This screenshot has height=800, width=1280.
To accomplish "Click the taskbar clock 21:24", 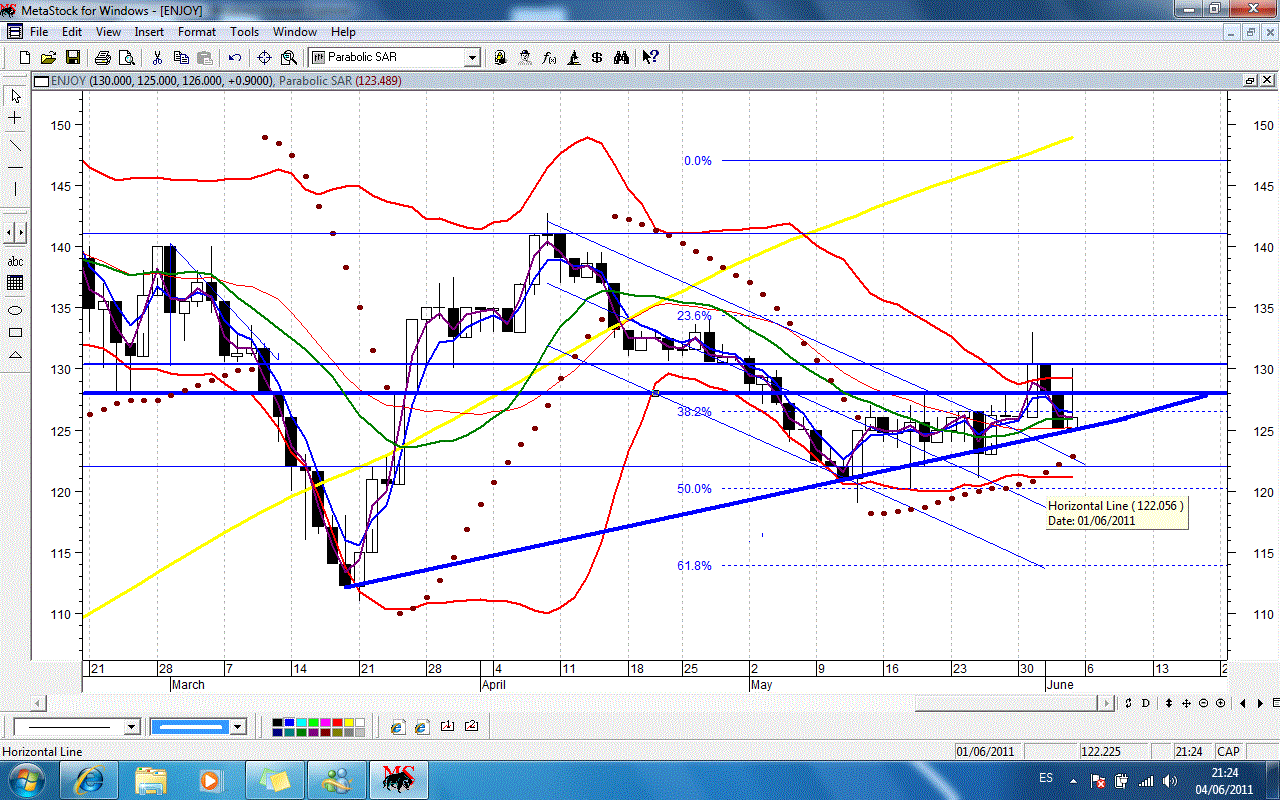I will pos(1225,772).
